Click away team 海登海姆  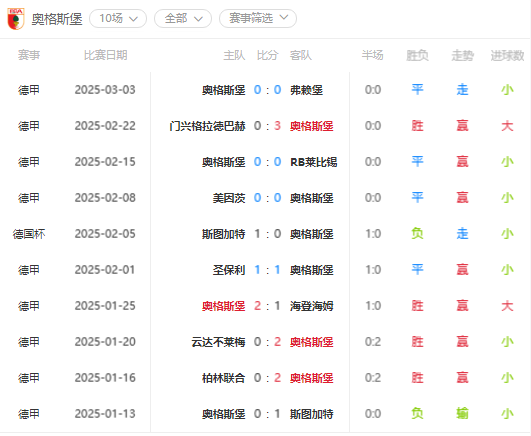[312, 306]
